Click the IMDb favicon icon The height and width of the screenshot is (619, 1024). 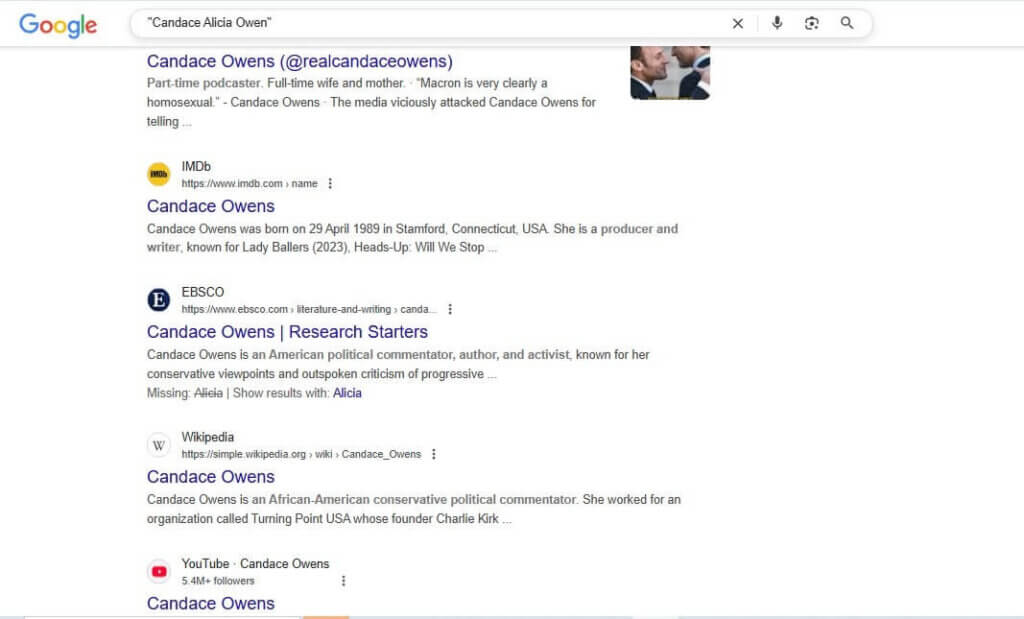[159, 174]
